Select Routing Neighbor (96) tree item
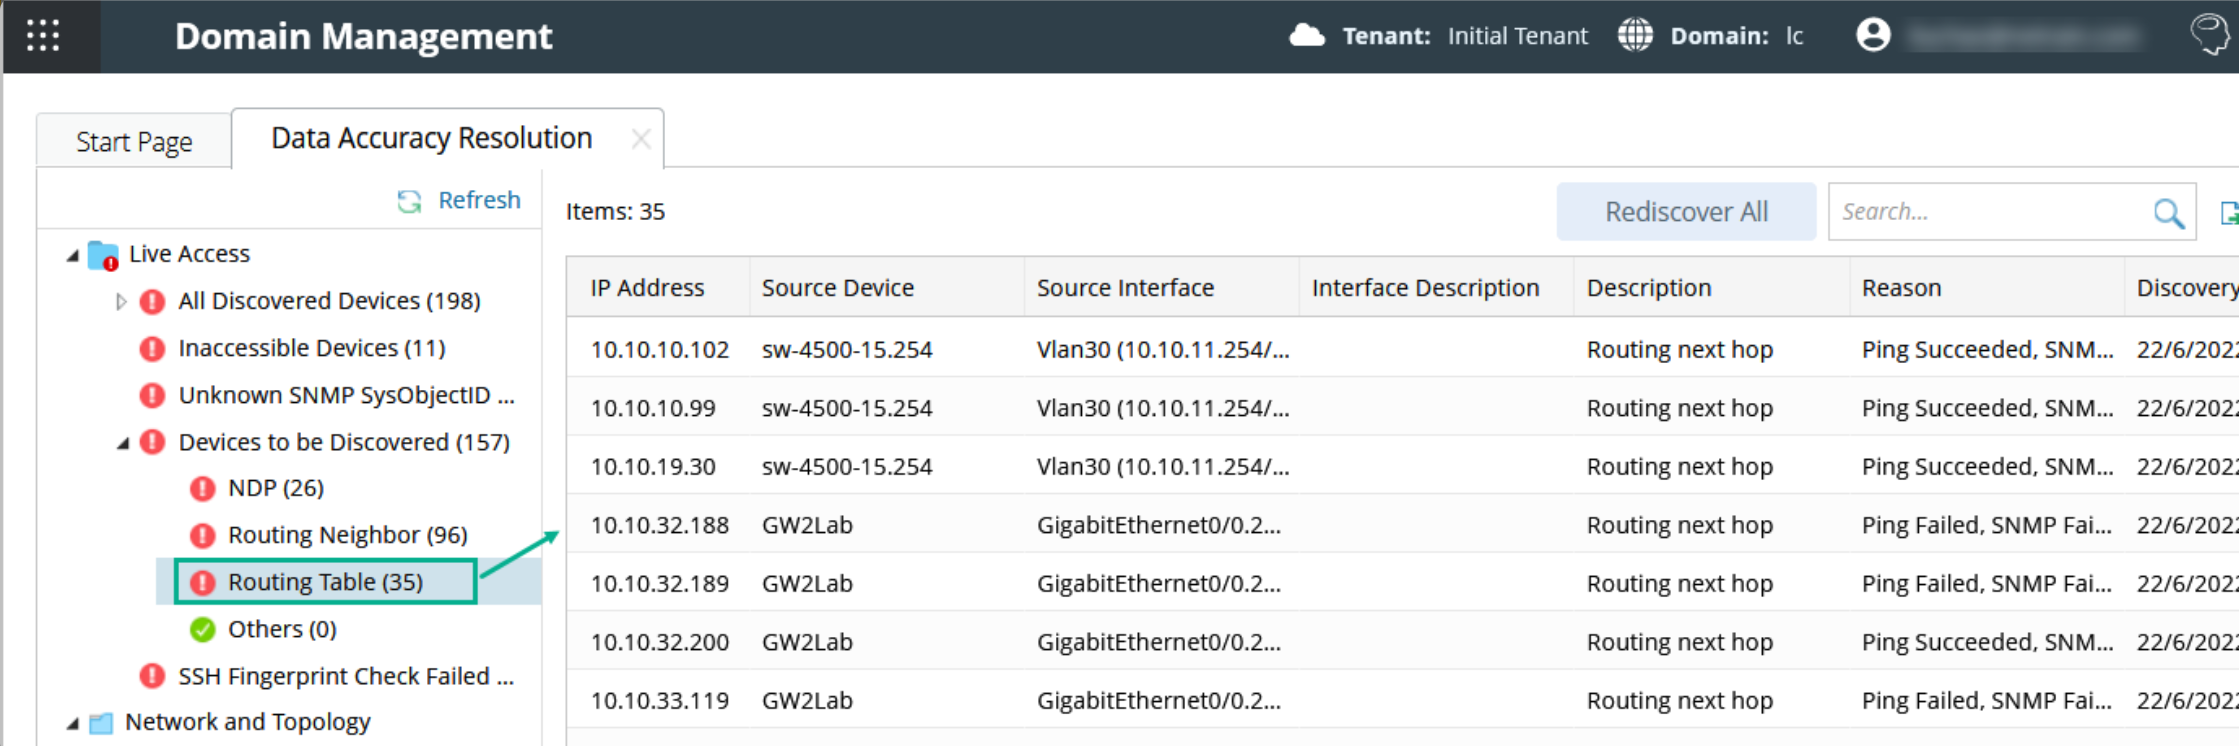The height and width of the screenshot is (746, 2239). click(347, 535)
